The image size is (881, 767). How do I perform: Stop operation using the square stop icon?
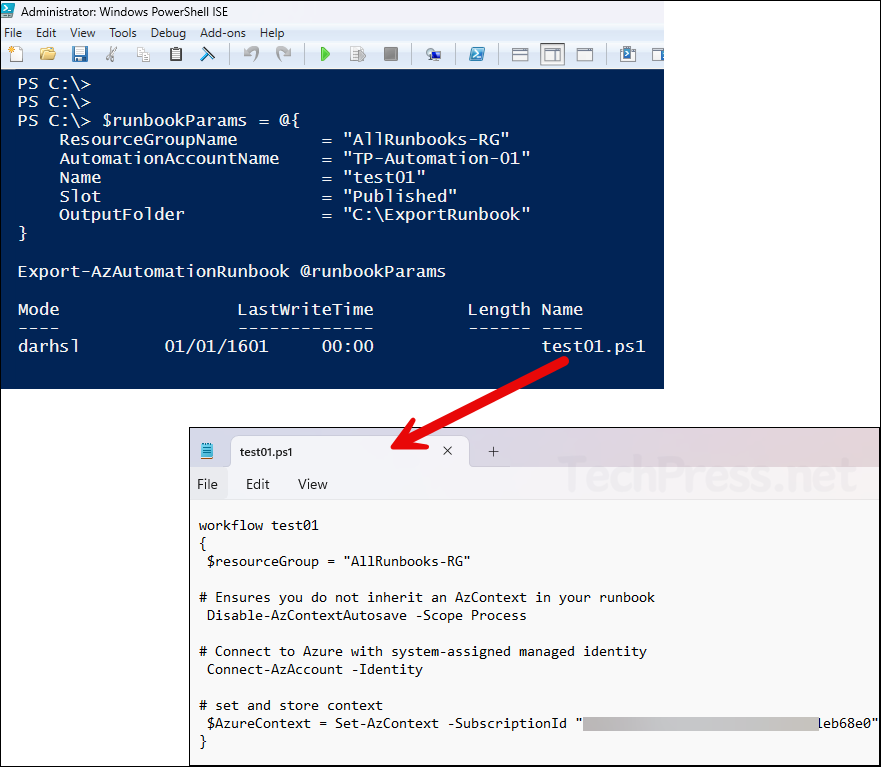[390, 54]
